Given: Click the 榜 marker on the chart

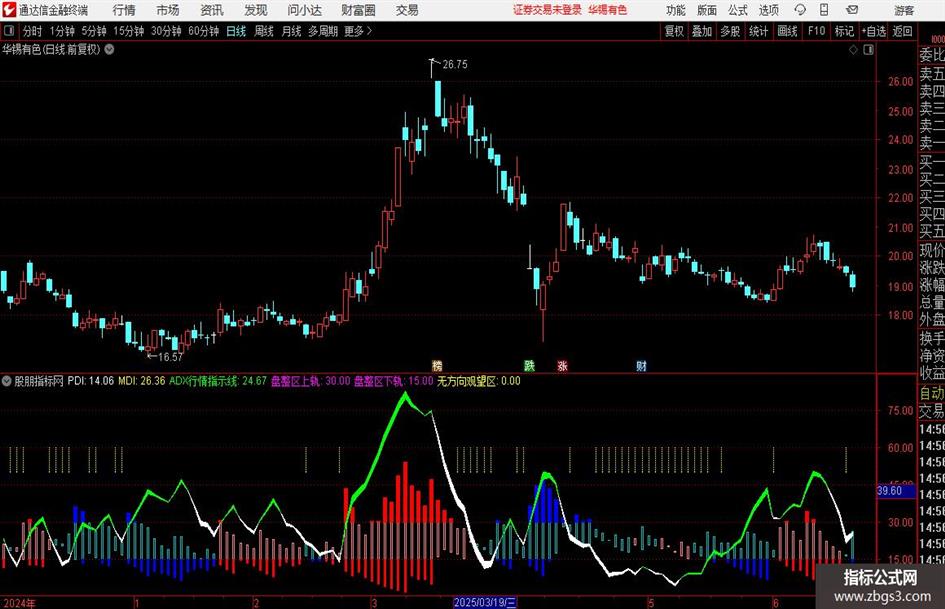Looking at the screenshot, I should pos(437,365).
